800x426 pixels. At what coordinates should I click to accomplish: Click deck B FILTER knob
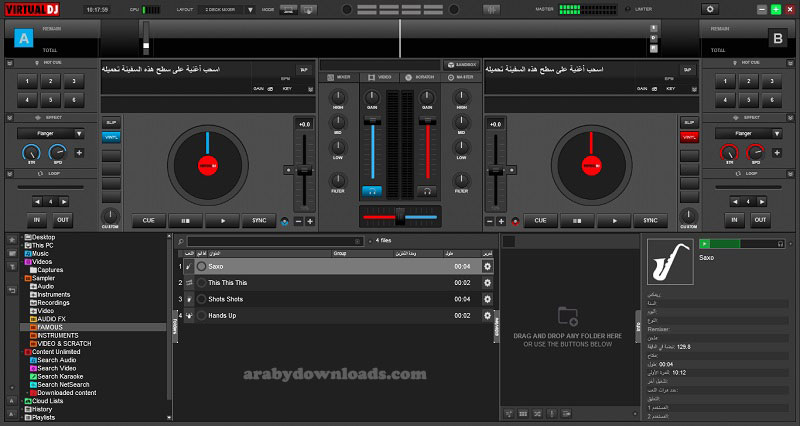[461, 180]
